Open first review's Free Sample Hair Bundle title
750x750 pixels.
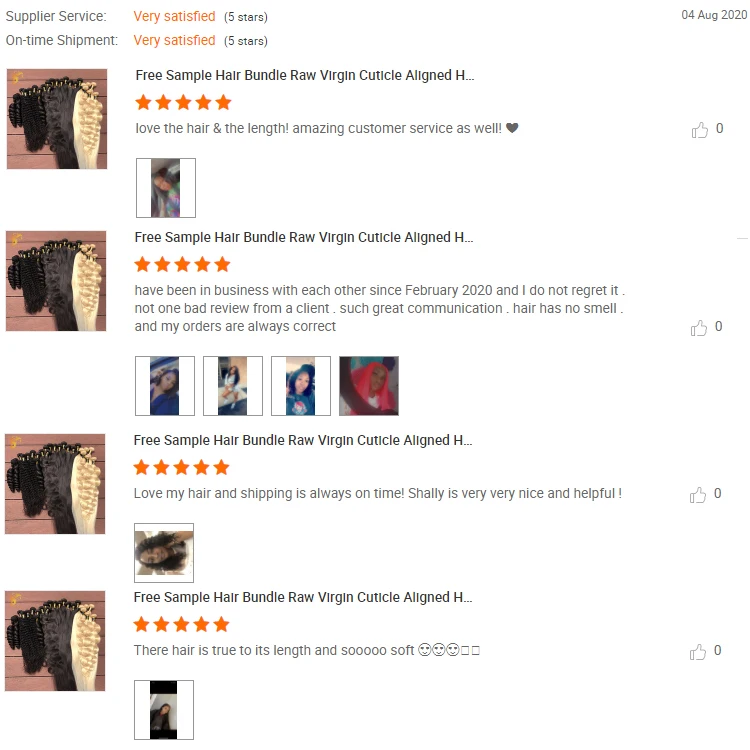click(305, 76)
